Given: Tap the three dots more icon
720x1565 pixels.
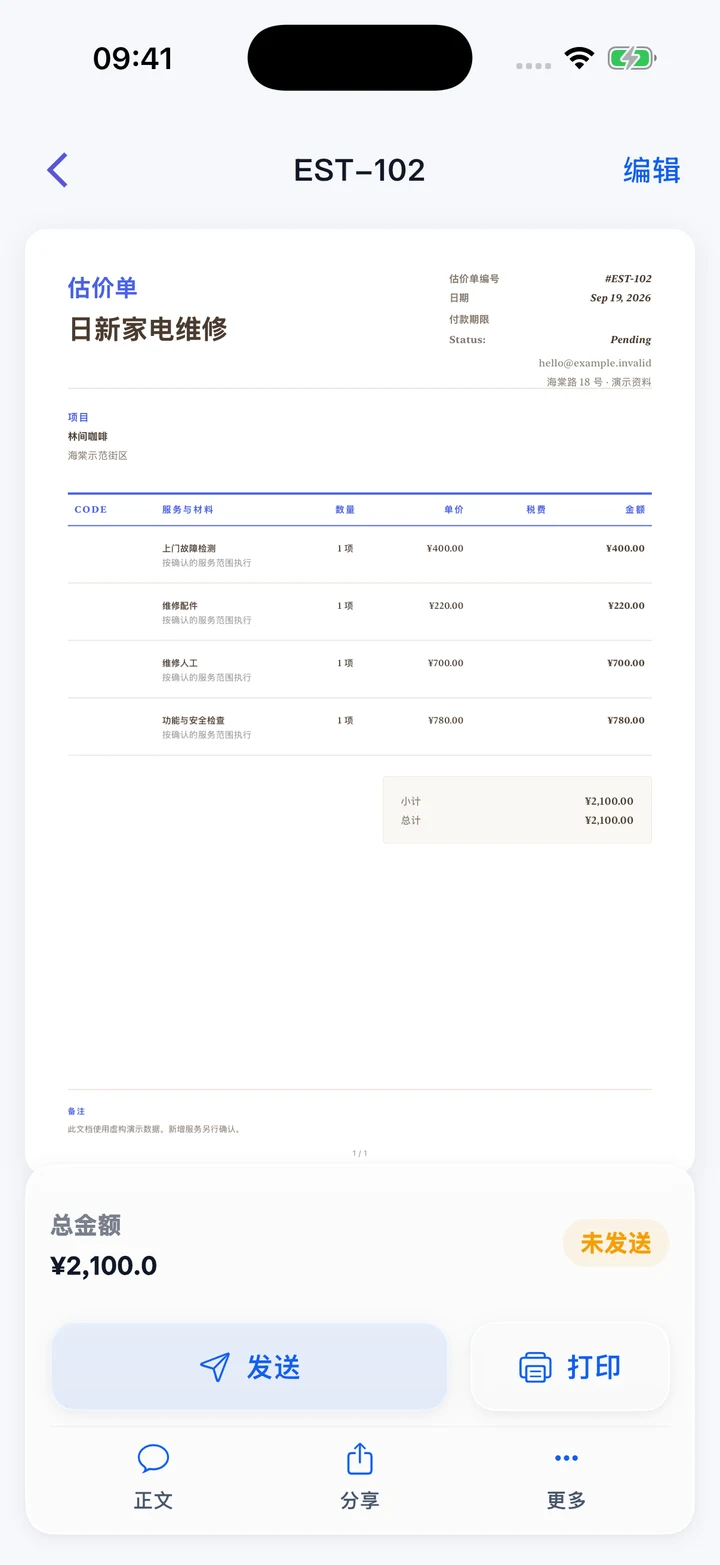Looking at the screenshot, I should click(x=566, y=1458).
